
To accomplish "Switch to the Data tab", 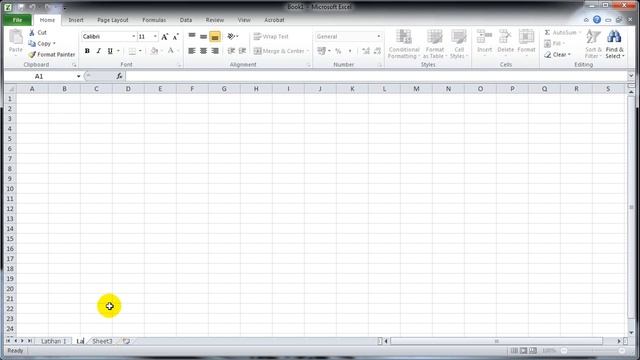I will (186, 20).
